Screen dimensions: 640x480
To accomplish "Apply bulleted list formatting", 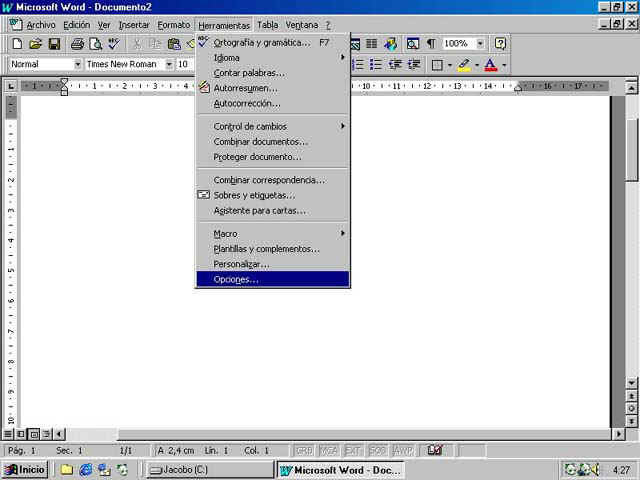I will (376, 64).
